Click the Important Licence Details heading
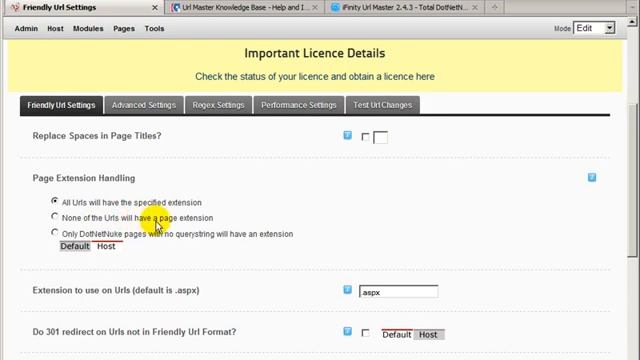Viewport: 640px width, 360px height. click(315, 53)
